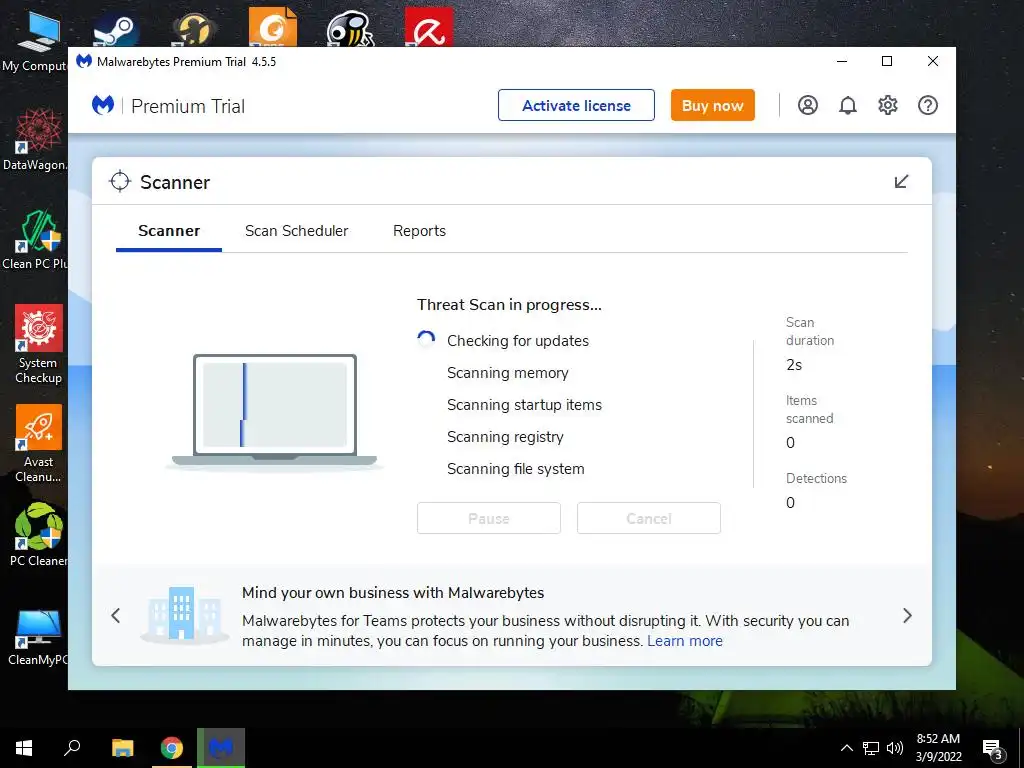The image size is (1024, 768).
Task: Click the Scanner crosshair icon
Action: [x=120, y=182]
